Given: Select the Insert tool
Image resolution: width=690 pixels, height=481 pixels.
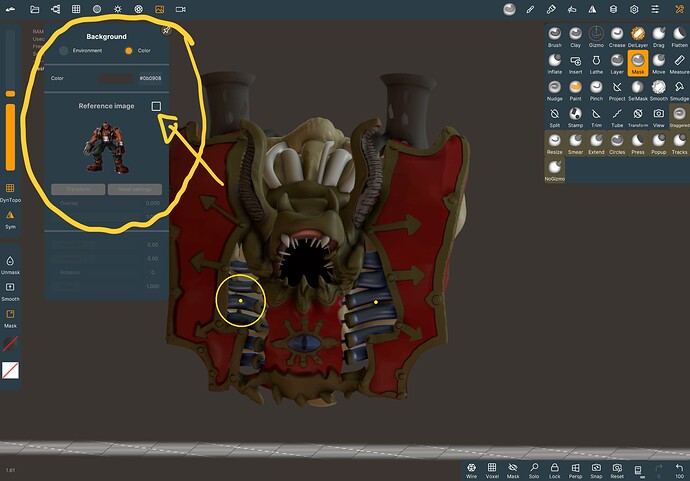Looking at the screenshot, I should pyautogui.click(x=575, y=64).
